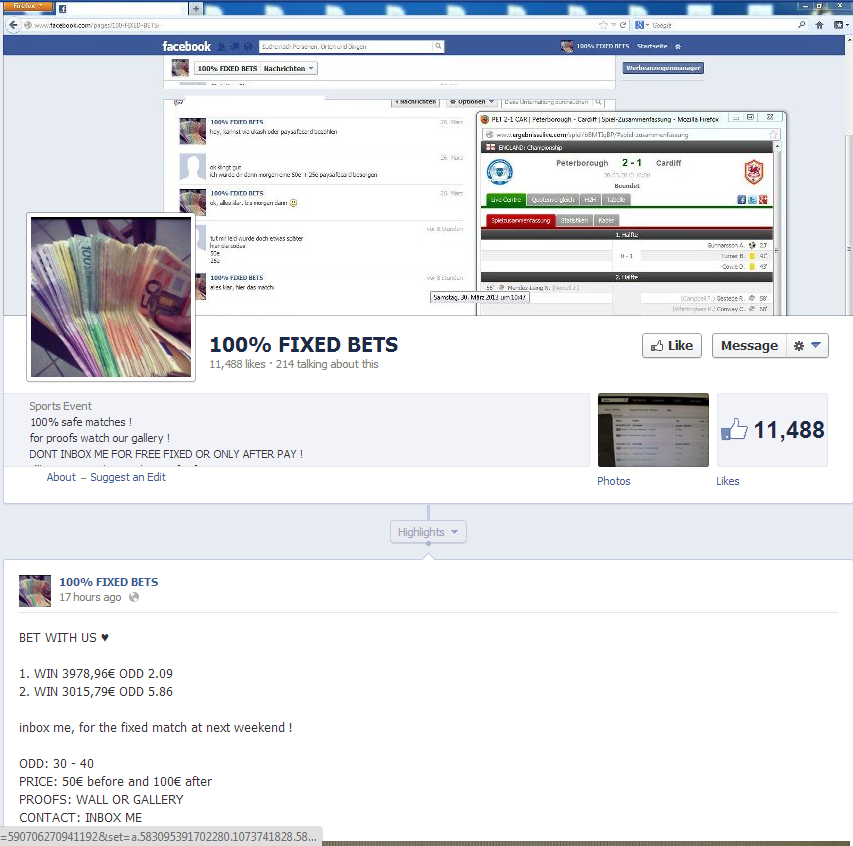
Task: Click the line 2. WIN 3015,79€ ODD 5.86
Action: [x=96, y=691]
